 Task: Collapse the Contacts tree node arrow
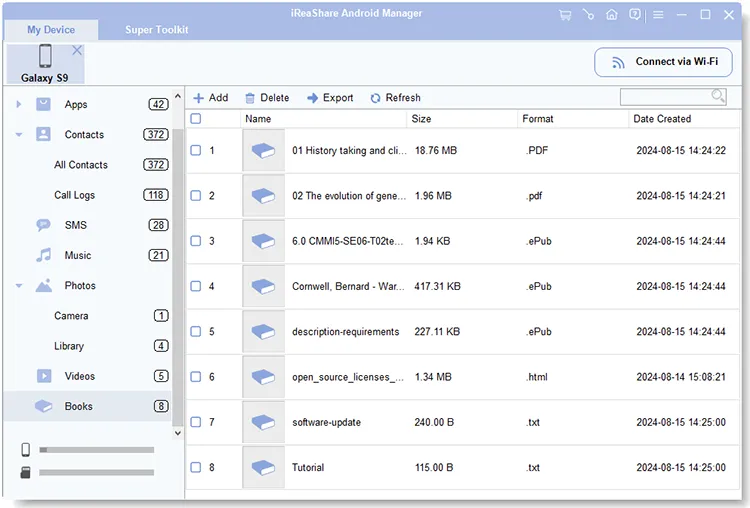[19, 134]
